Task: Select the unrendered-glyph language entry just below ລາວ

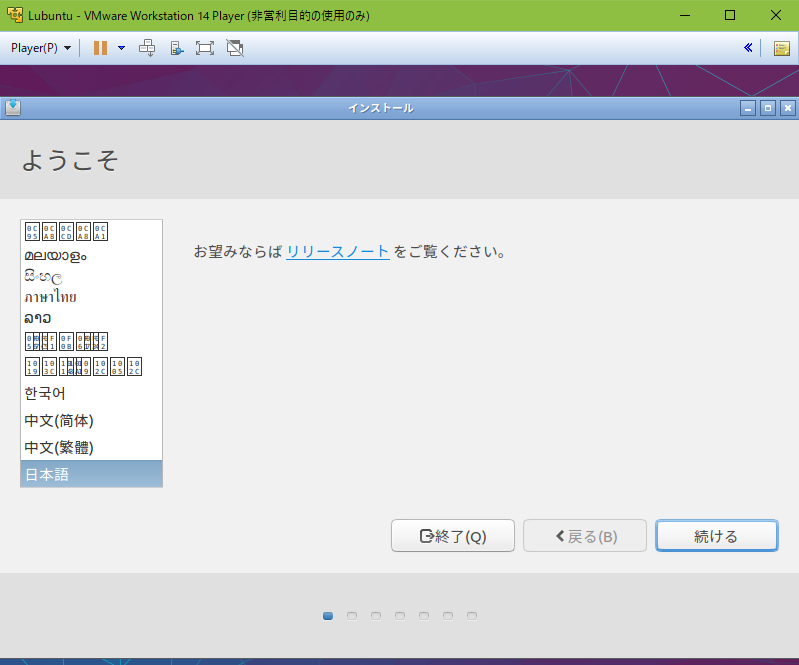Action: (x=92, y=341)
